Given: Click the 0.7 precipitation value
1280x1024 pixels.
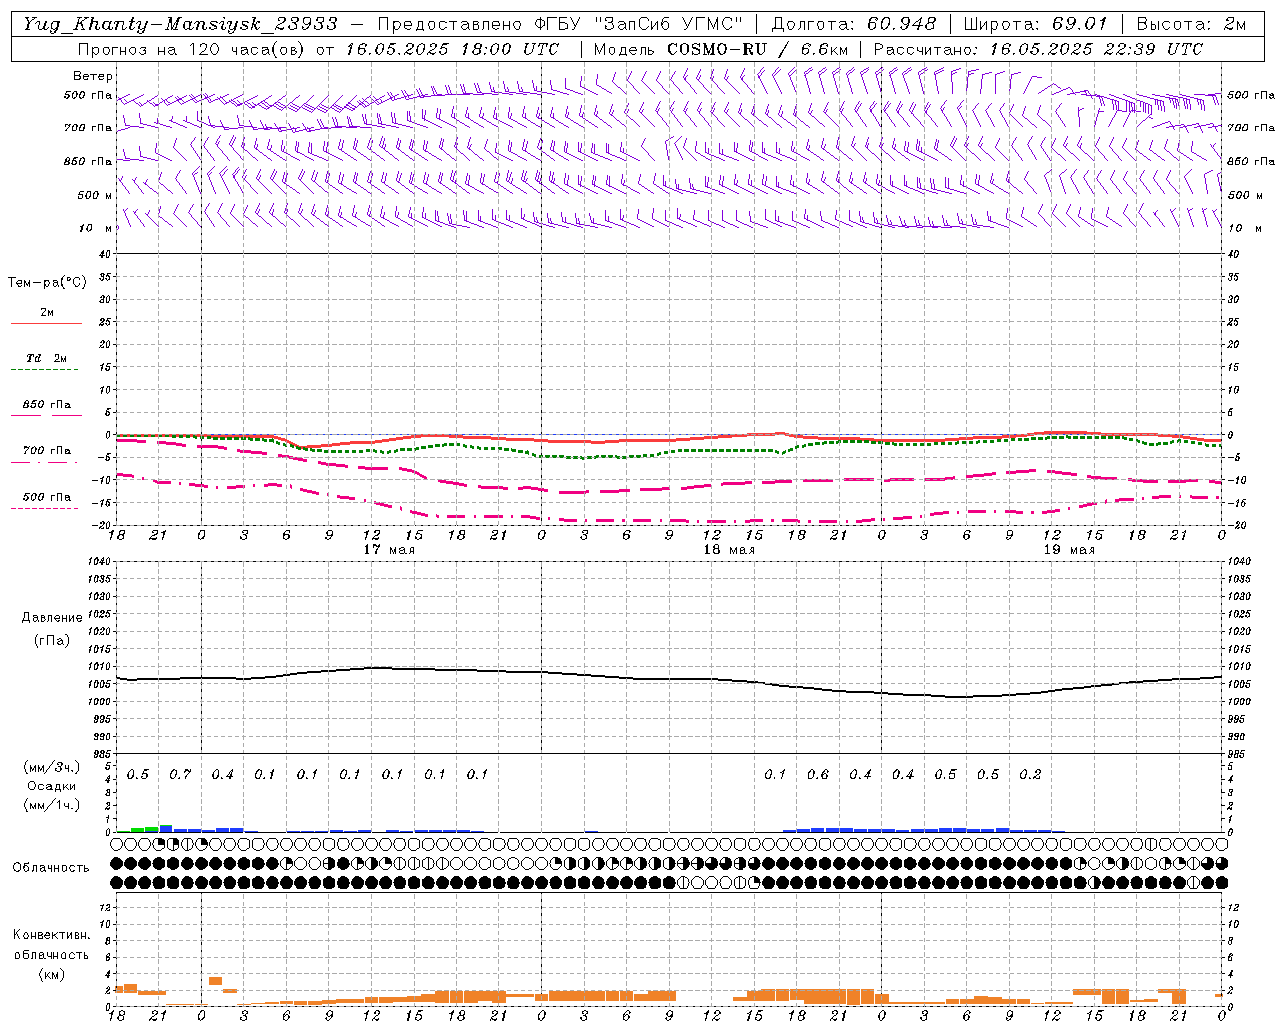Looking at the screenshot, I should click(x=180, y=775).
